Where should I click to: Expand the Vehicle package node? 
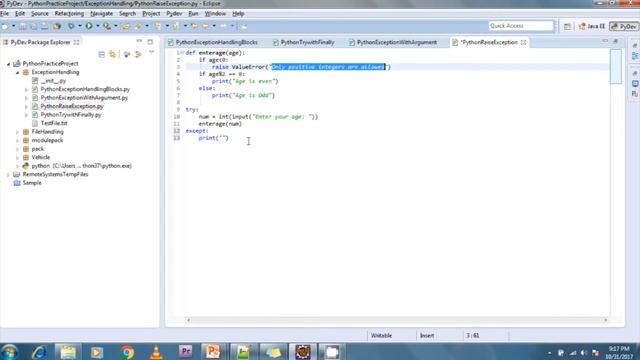[17, 158]
